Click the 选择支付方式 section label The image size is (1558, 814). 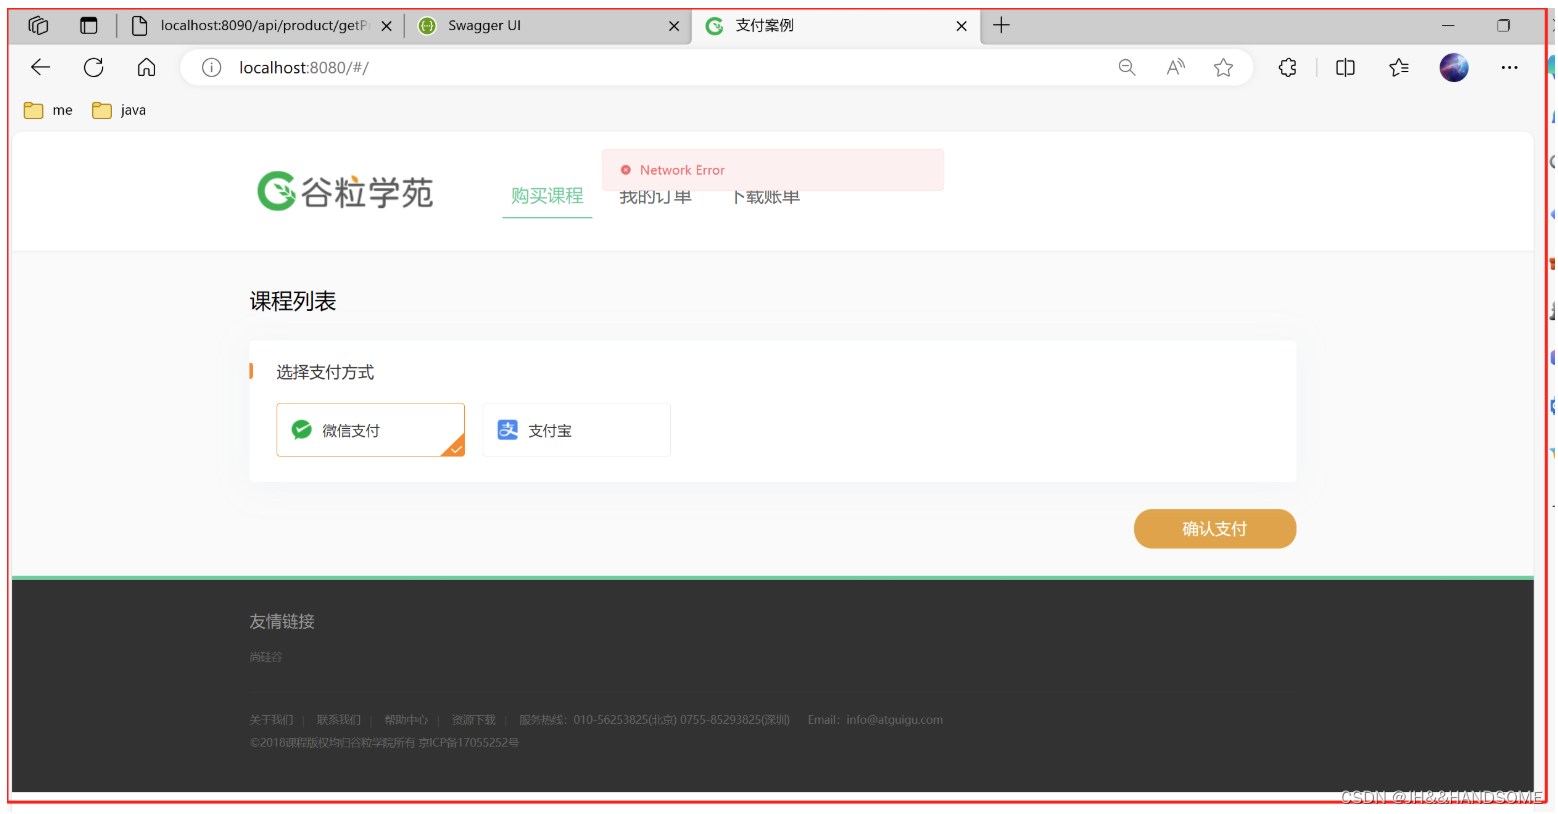(325, 372)
